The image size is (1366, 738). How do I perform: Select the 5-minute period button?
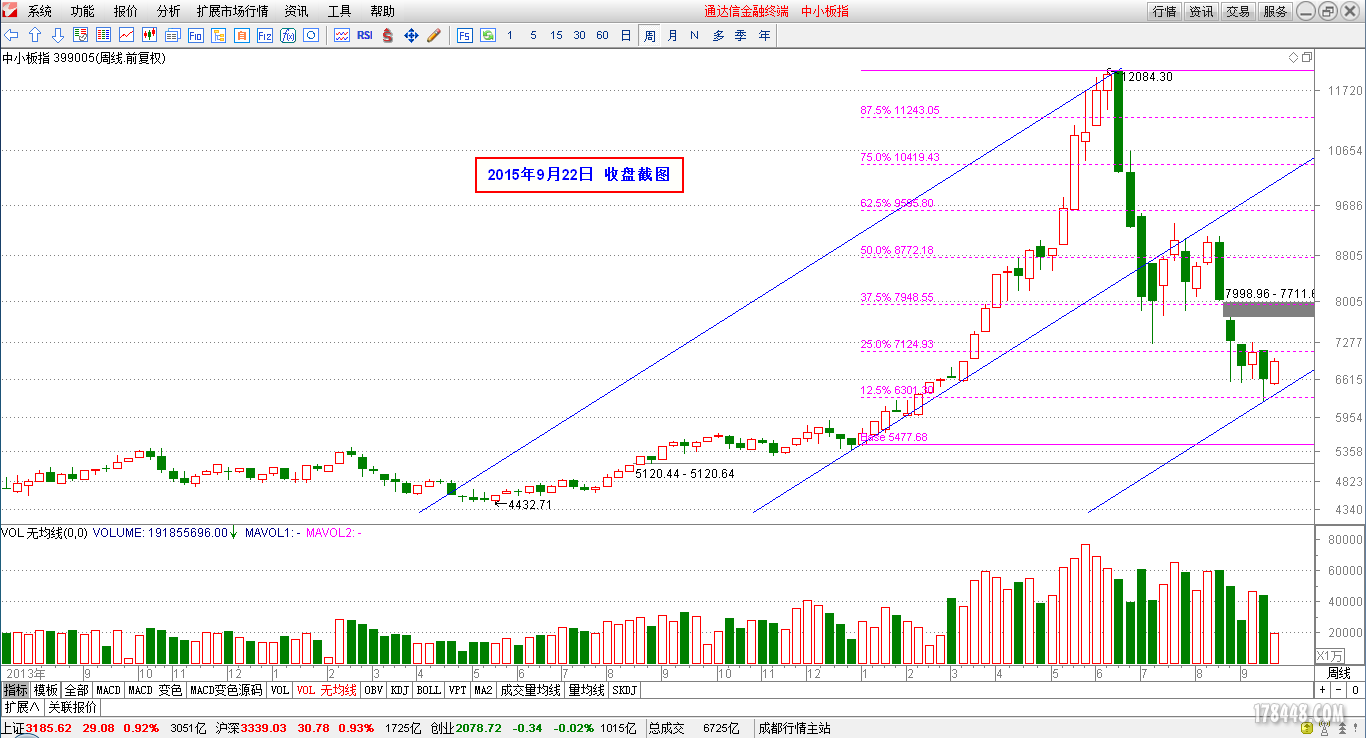pyautogui.click(x=533, y=35)
